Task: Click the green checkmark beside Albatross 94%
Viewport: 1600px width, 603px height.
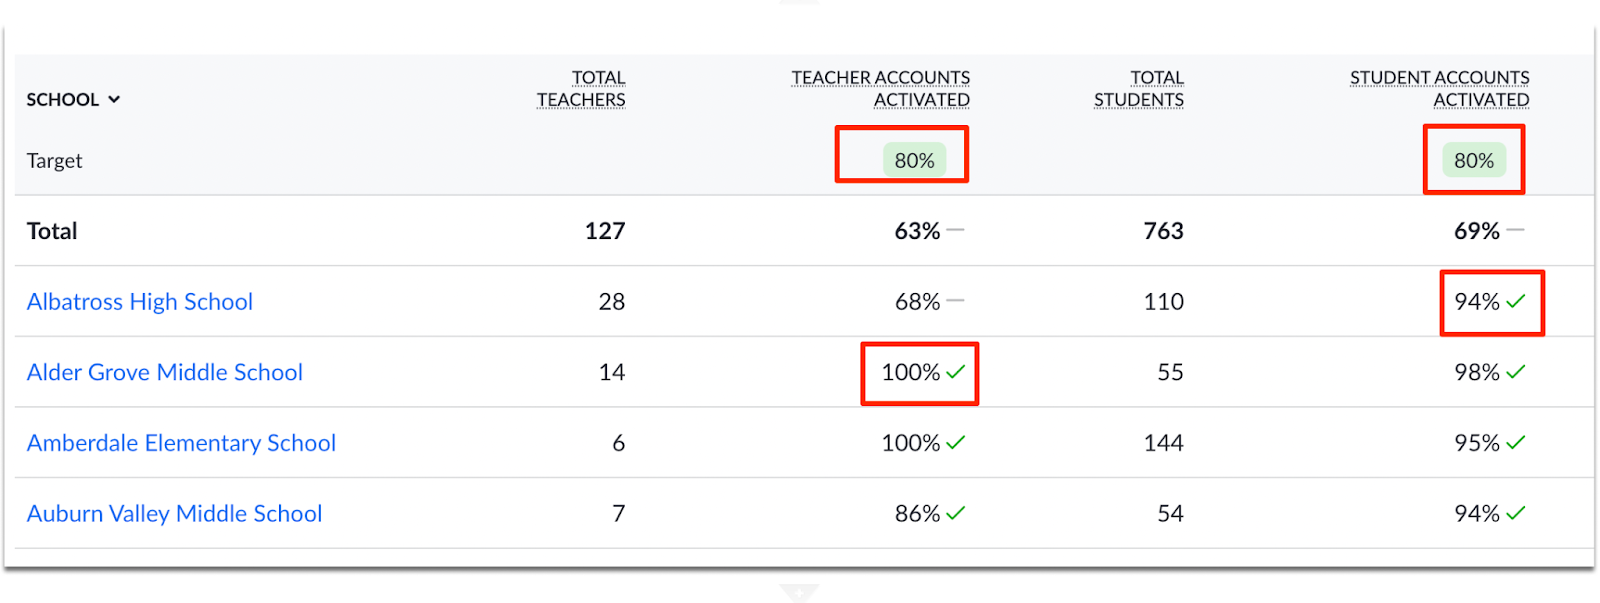Action: tap(1516, 301)
